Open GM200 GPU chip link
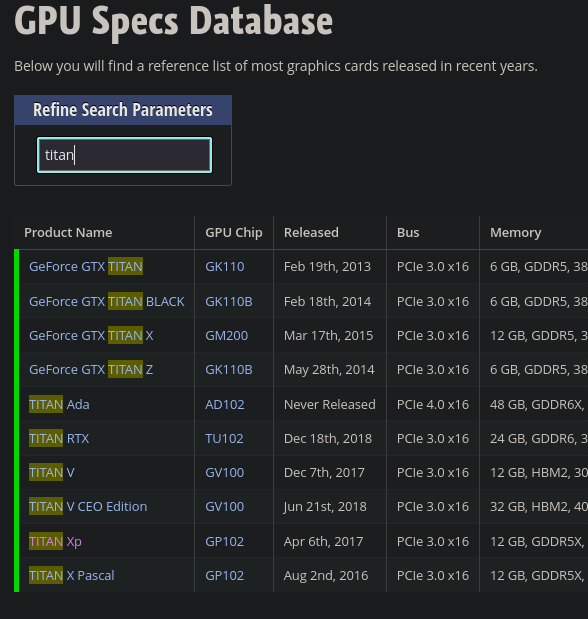The image size is (588, 619). 227,336
